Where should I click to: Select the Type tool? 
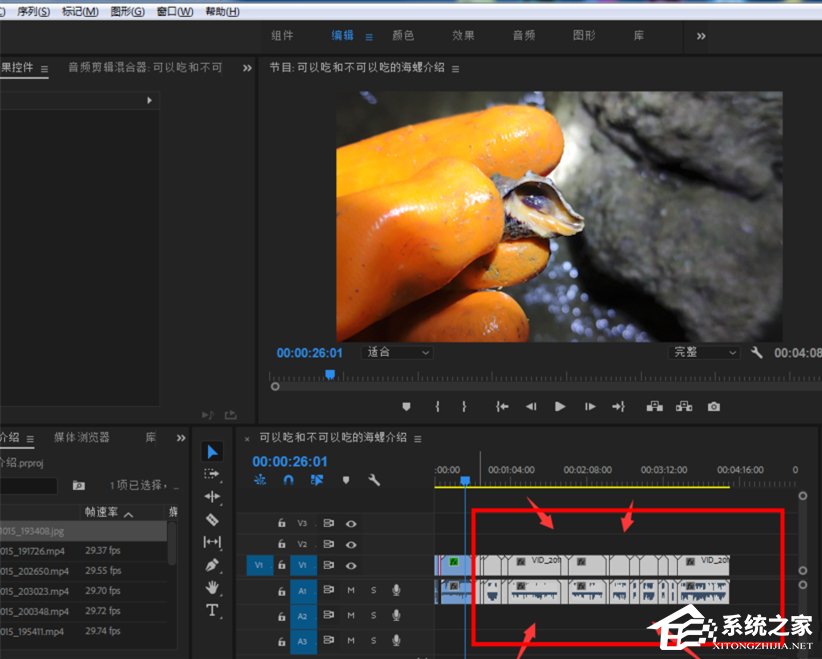click(212, 610)
